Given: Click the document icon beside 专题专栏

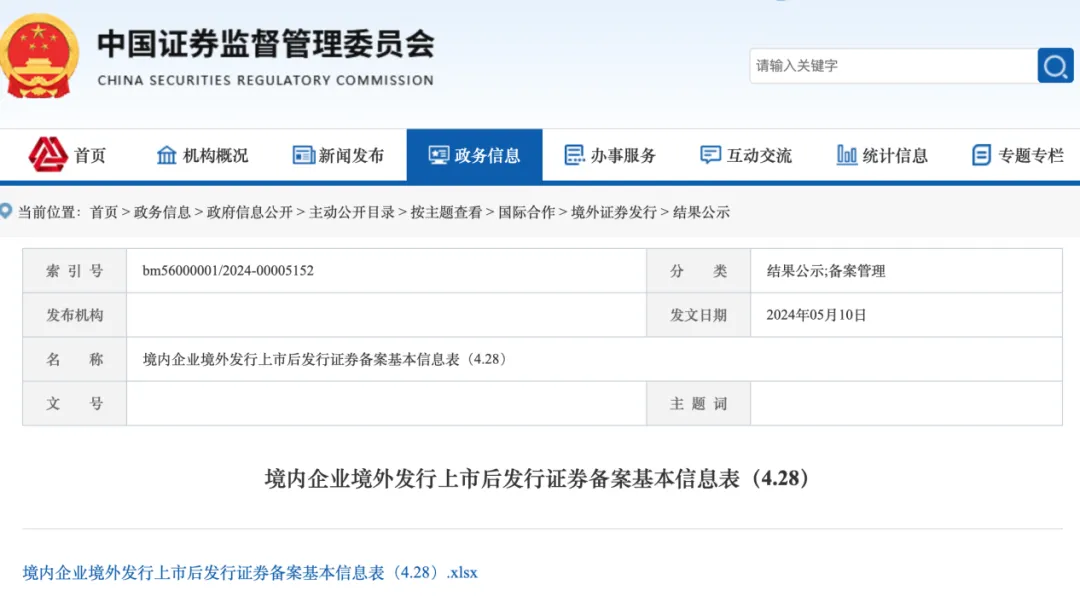Looking at the screenshot, I should tap(981, 155).
